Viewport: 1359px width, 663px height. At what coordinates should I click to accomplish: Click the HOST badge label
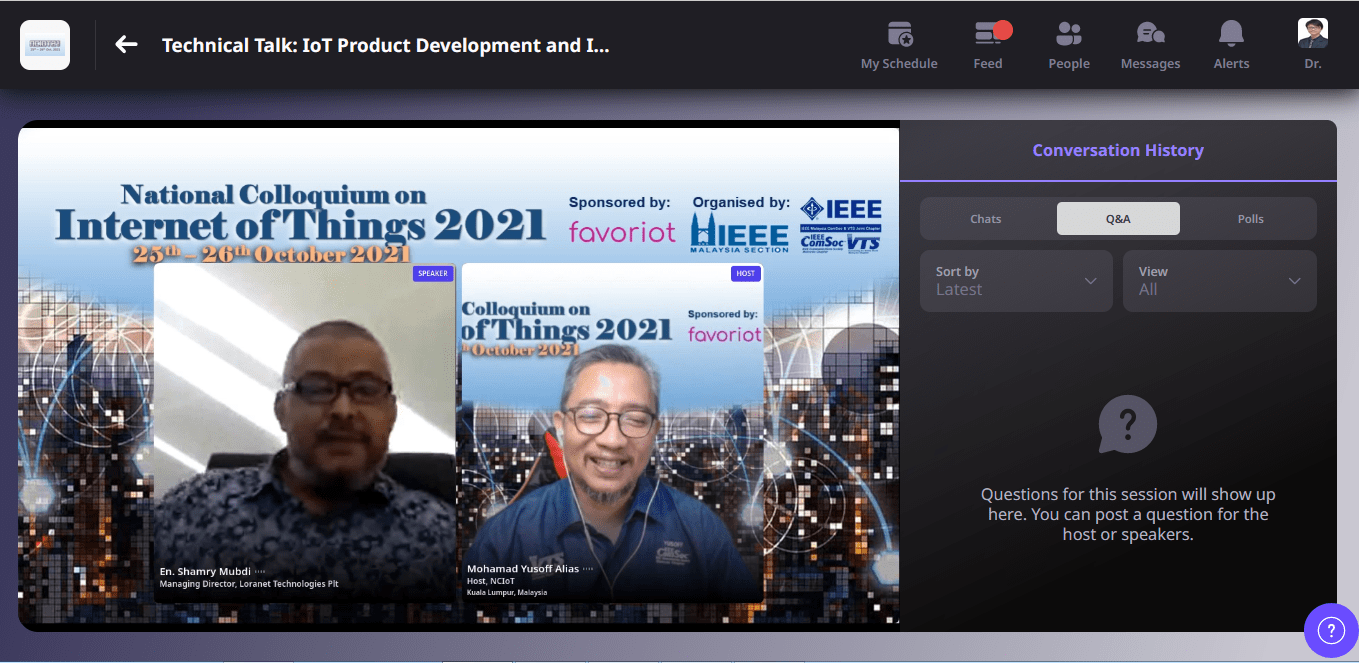(x=746, y=273)
